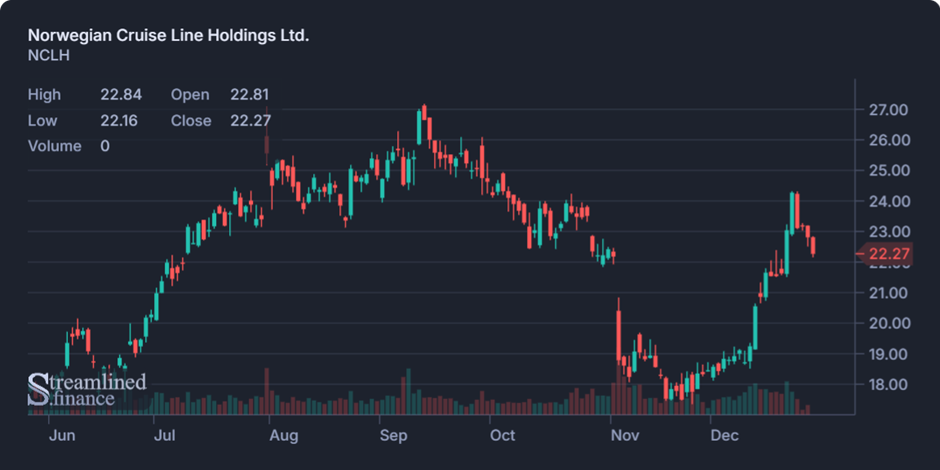
Task: Click the 23.00 price axis label
Action: [x=888, y=232]
